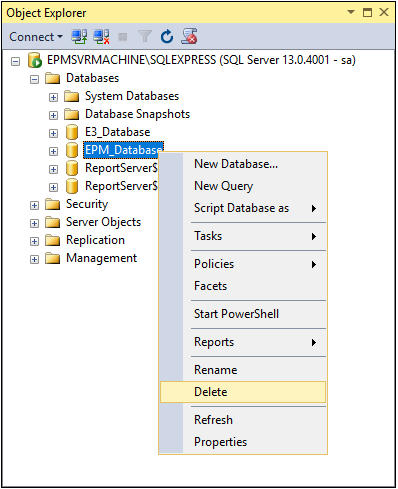Click the Filter funnel icon

[145, 36]
